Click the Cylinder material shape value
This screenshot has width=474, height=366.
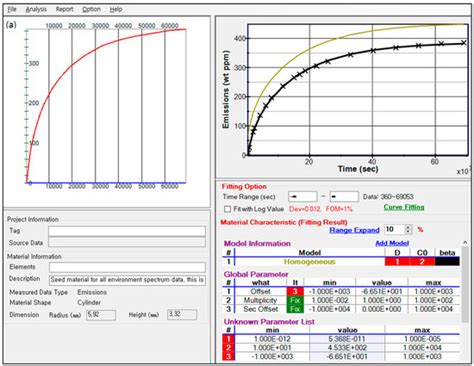pos(89,303)
